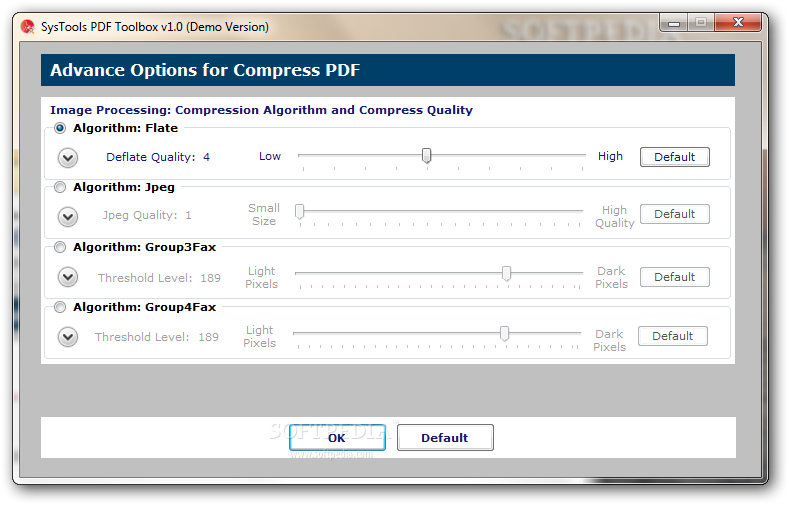The height and width of the screenshot is (505, 789).
Task: Reset Deflate Quality with its Default button
Action: 675,157
